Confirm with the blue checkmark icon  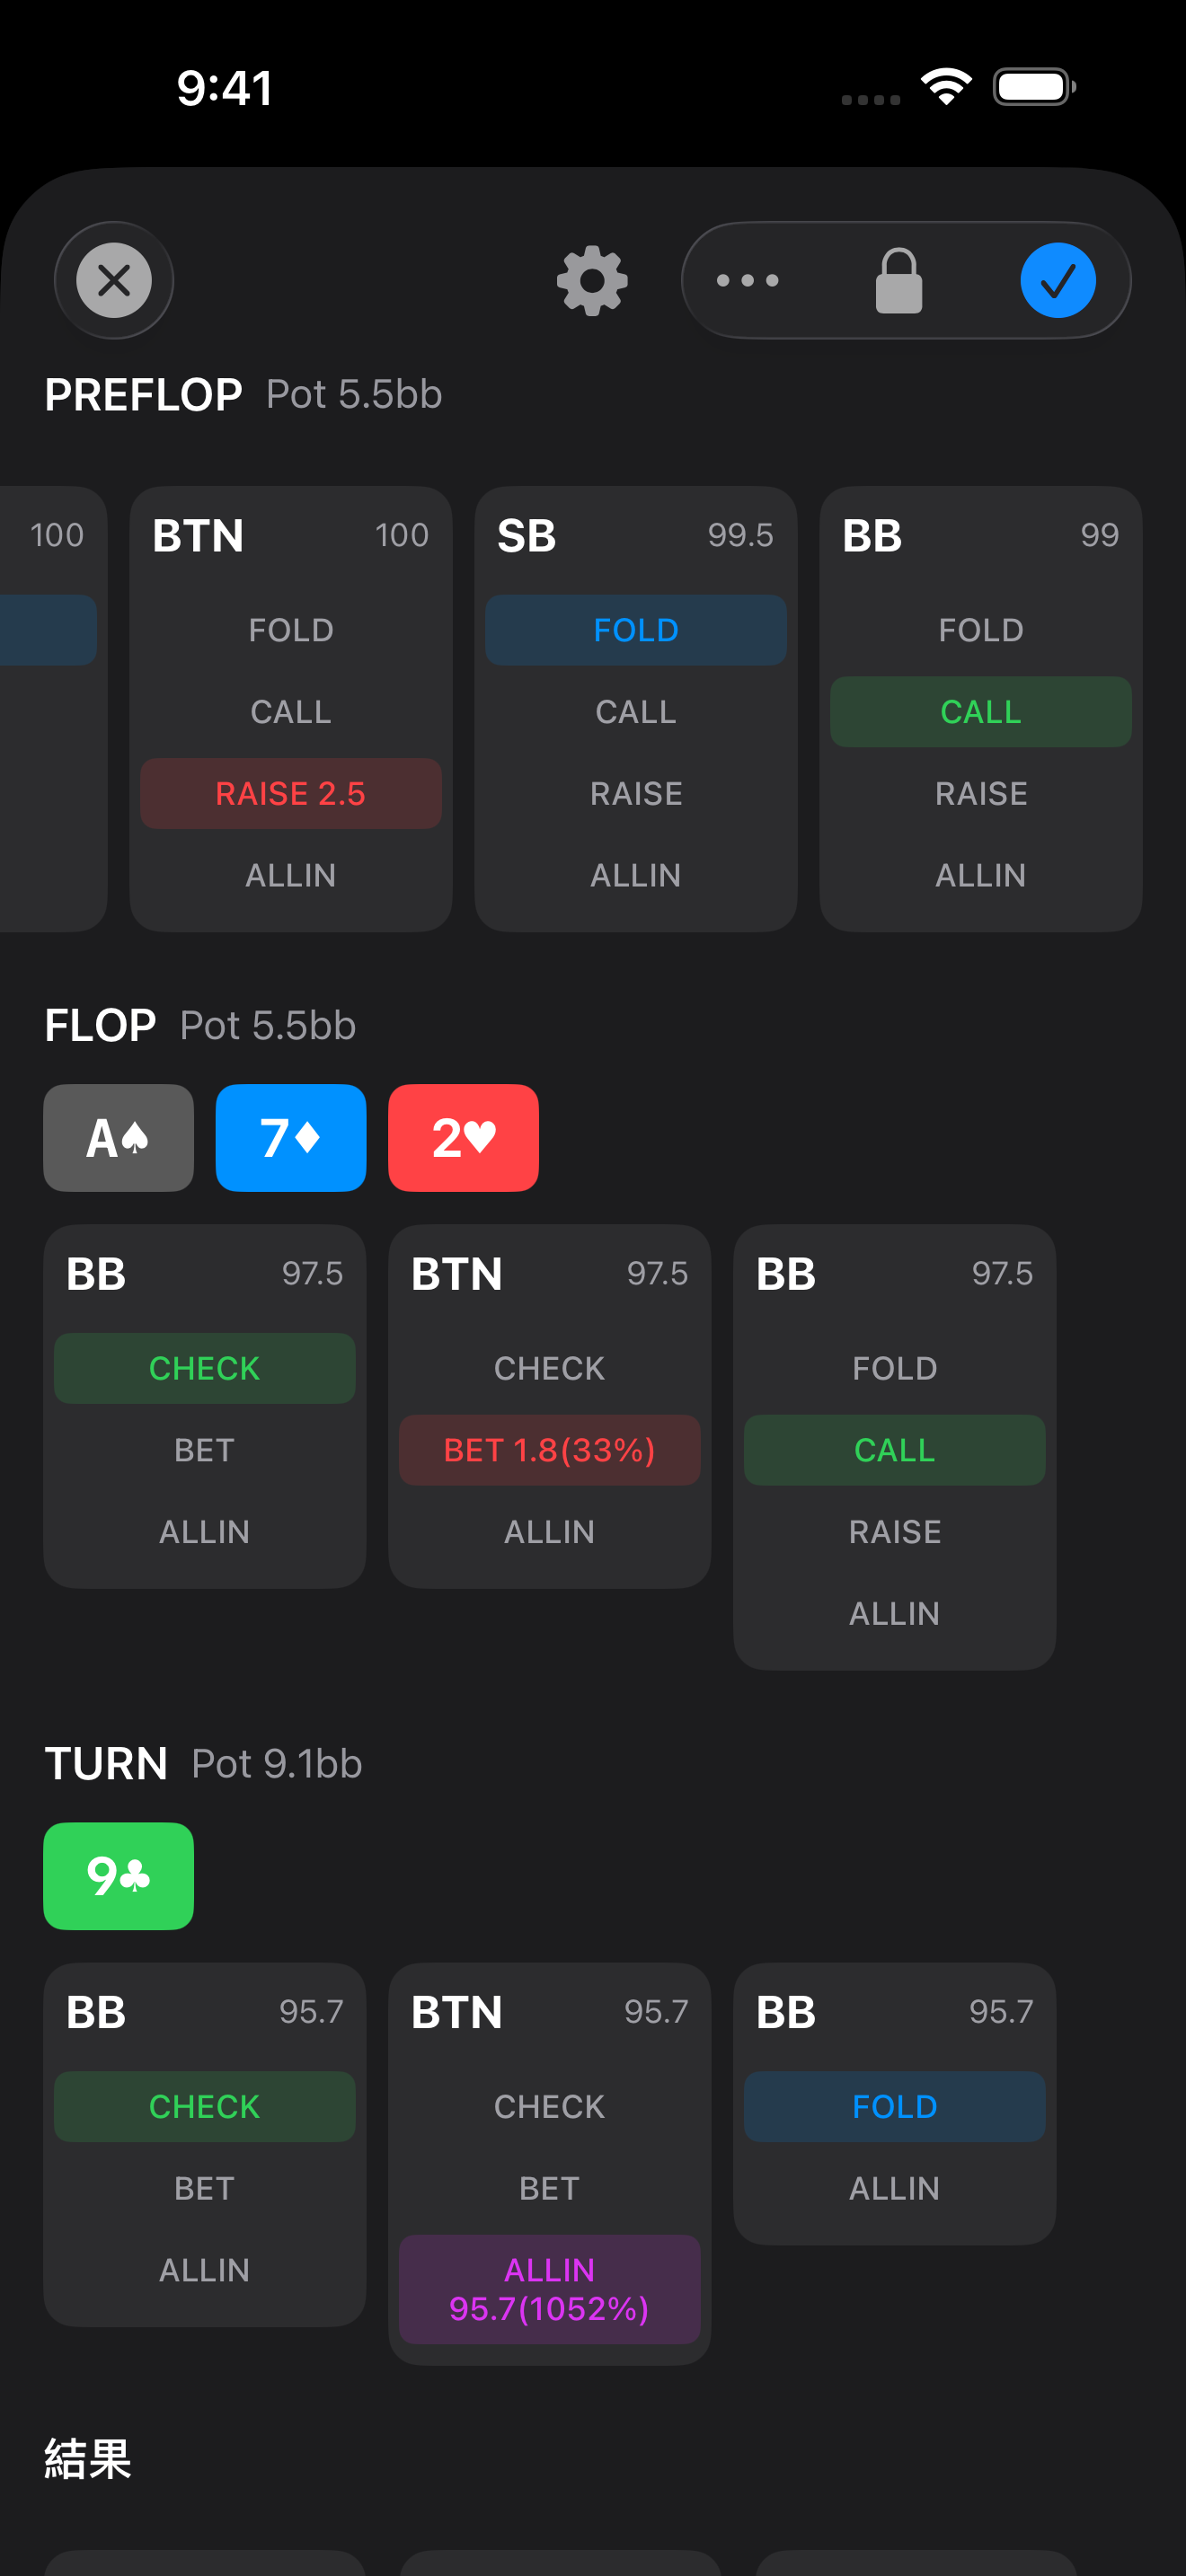pos(1057,280)
